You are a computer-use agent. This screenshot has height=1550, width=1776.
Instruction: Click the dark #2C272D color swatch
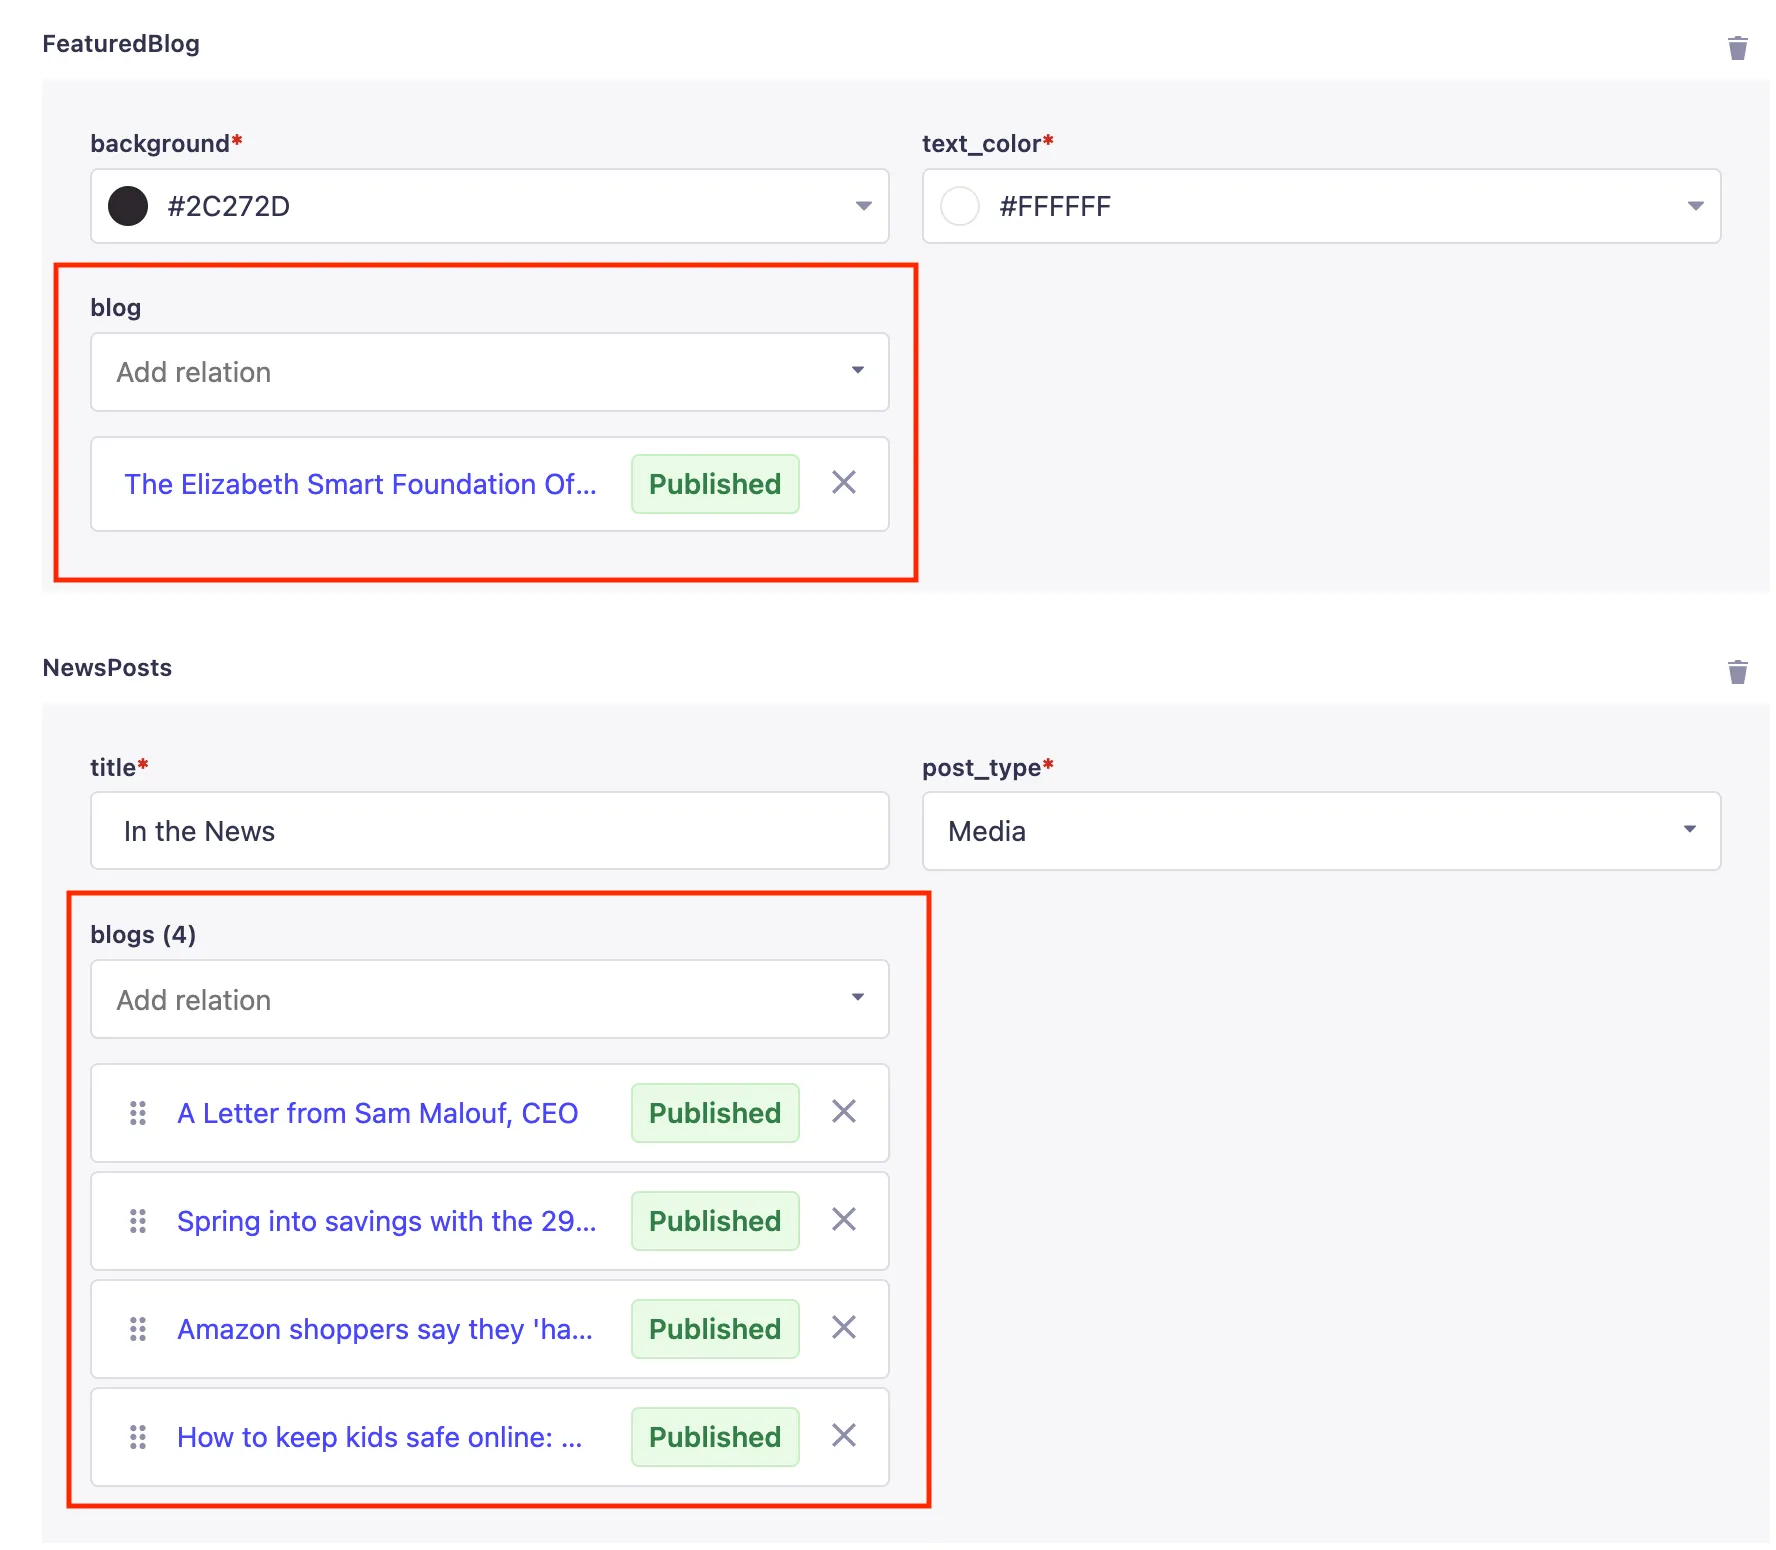tap(128, 206)
